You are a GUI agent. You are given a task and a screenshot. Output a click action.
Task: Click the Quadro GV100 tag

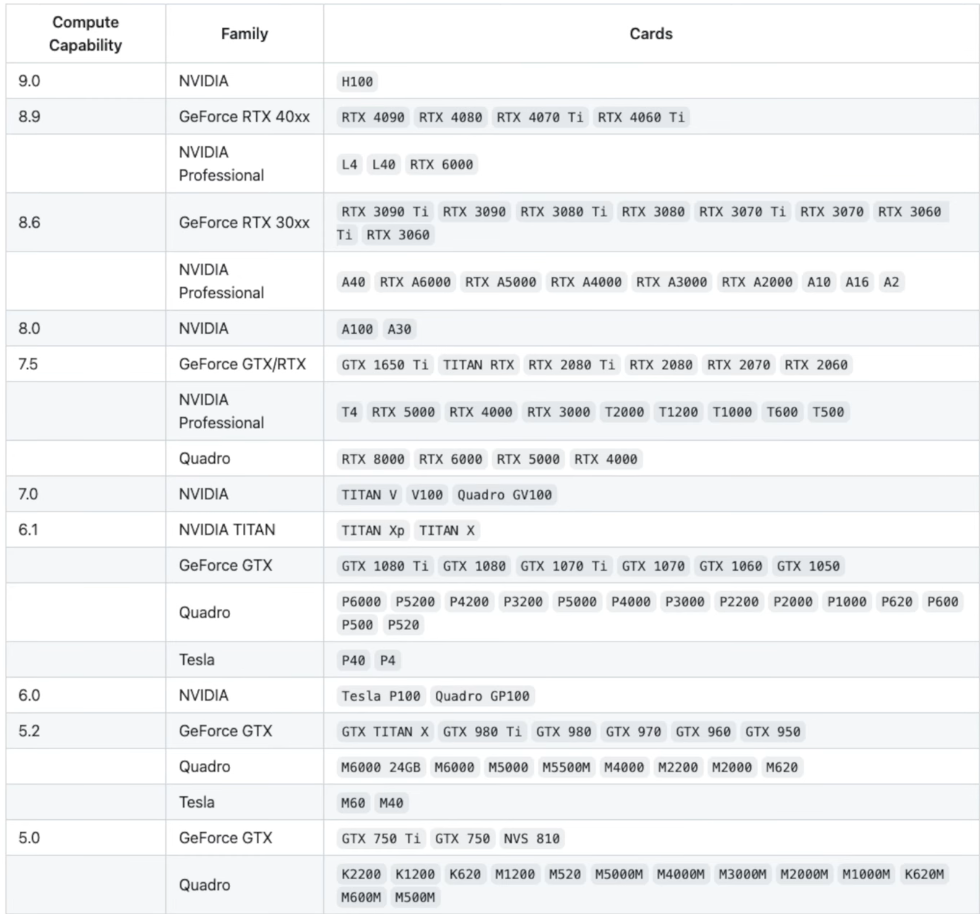[x=504, y=495]
